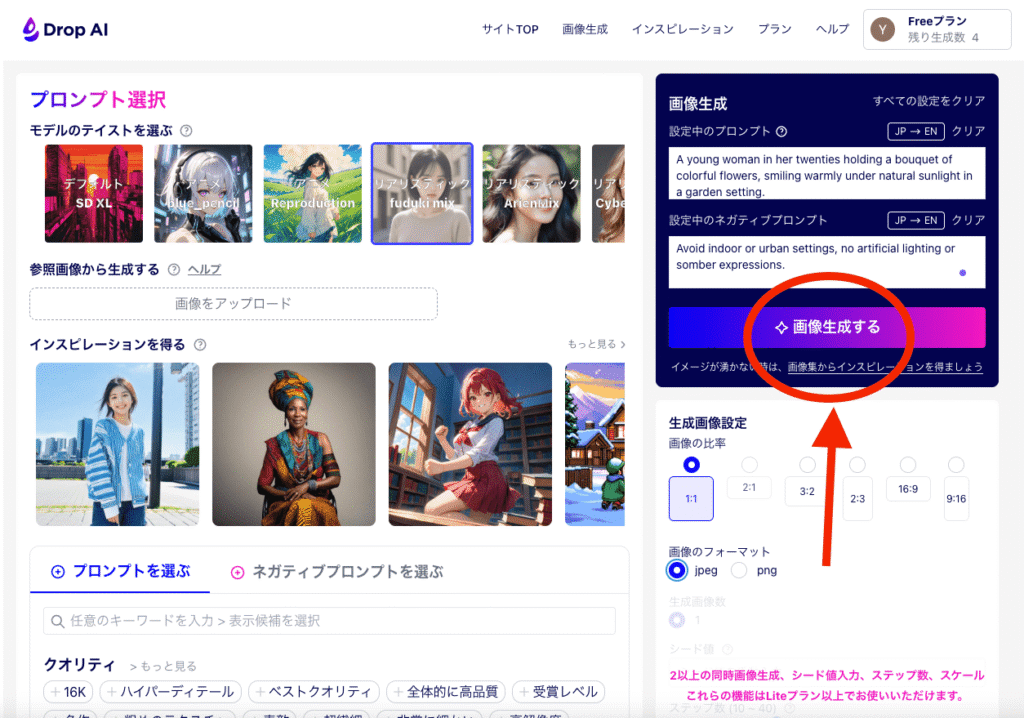
Task: Pick the woman in African headwrap inspiration
Action: click(294, 444)
